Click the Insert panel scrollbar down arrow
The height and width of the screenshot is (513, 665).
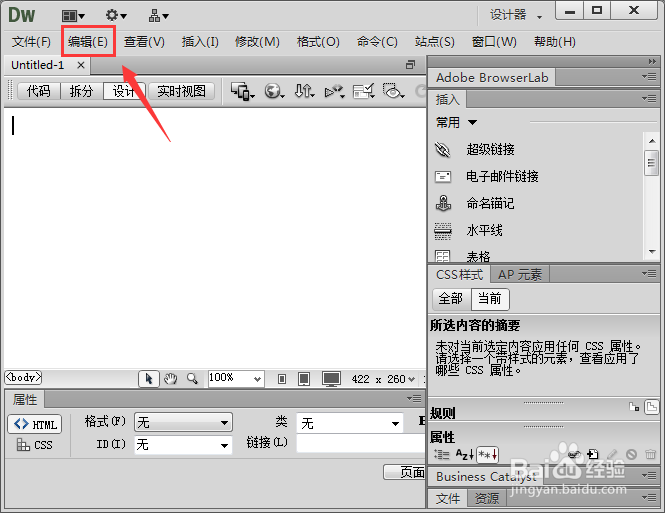click(652, 252)
